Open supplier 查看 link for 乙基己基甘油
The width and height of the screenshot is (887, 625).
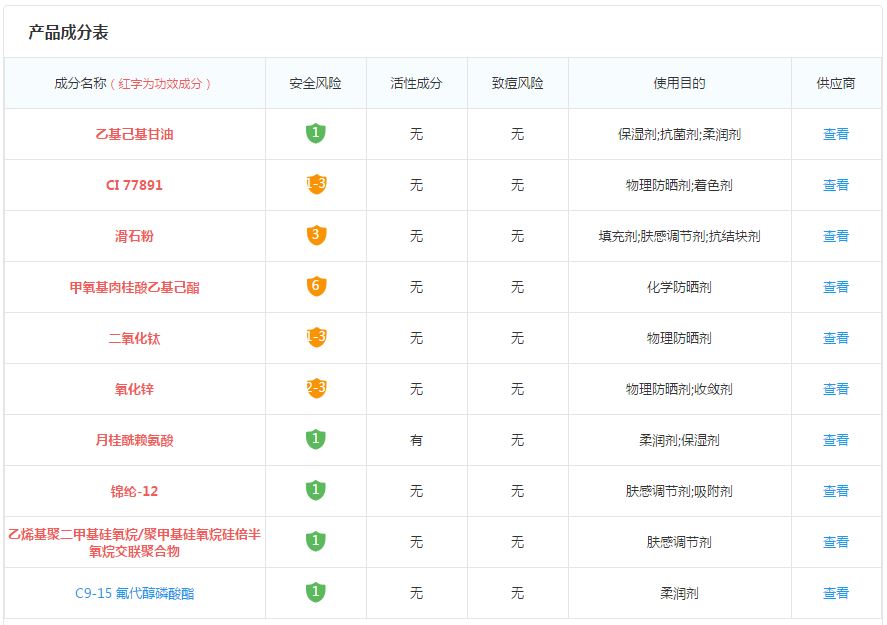tap(836, 134)
